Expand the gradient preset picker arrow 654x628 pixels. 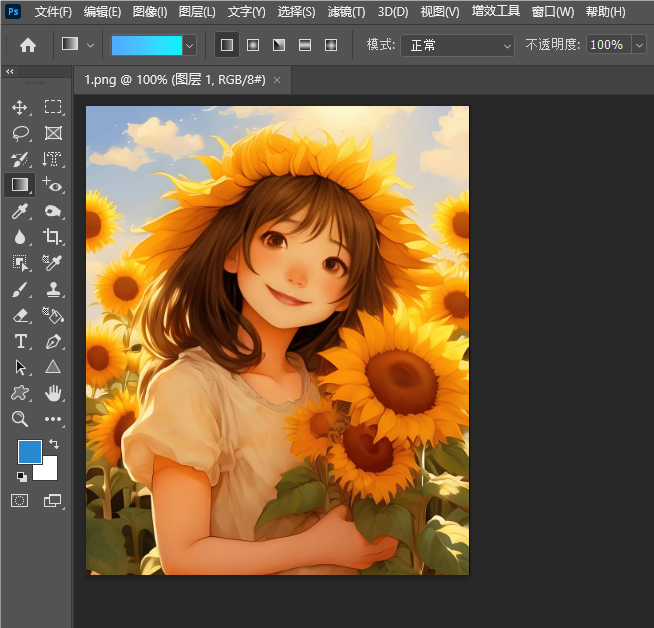tap(189, 45)
